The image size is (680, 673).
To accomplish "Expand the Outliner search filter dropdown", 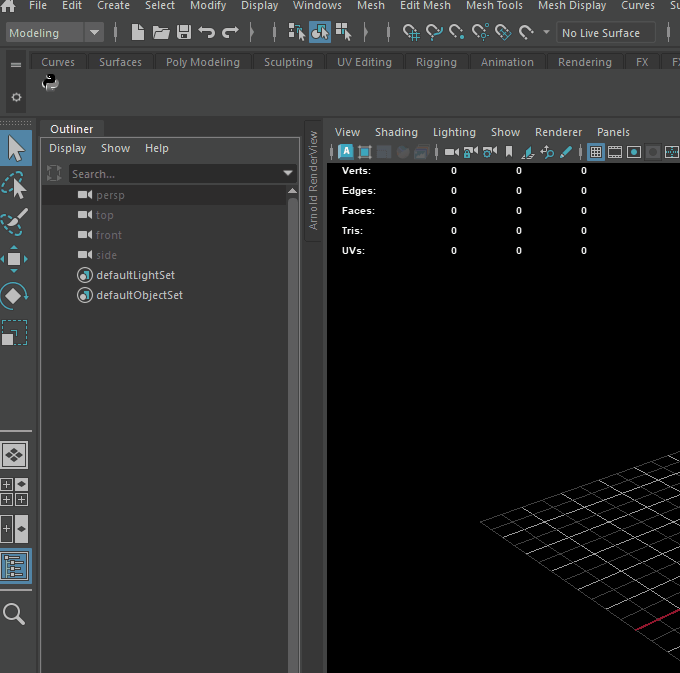I will 288,174.
